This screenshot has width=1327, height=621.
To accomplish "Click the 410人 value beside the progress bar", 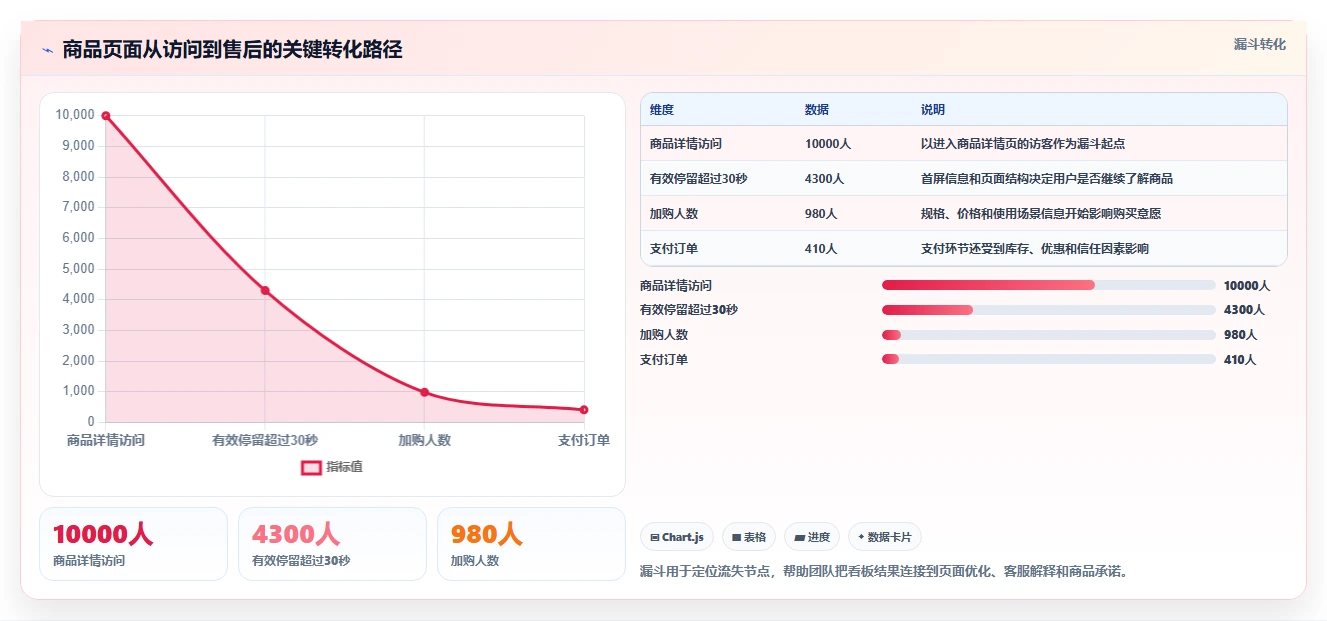I will tap(1240, 359).
